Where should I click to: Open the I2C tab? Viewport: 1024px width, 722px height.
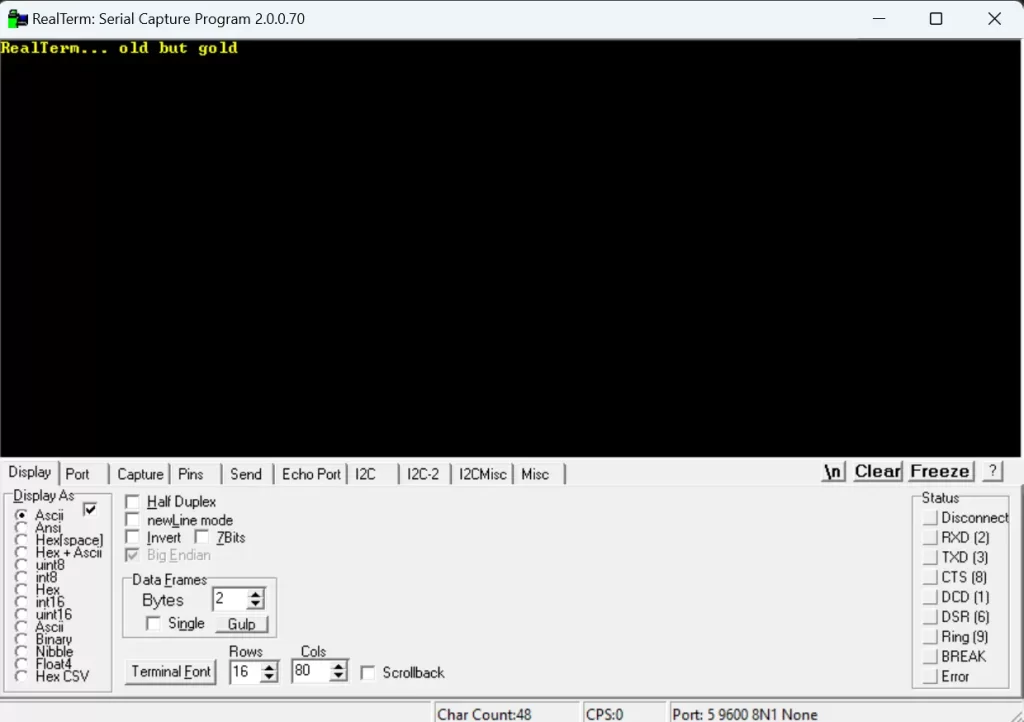tap(366, 474)
